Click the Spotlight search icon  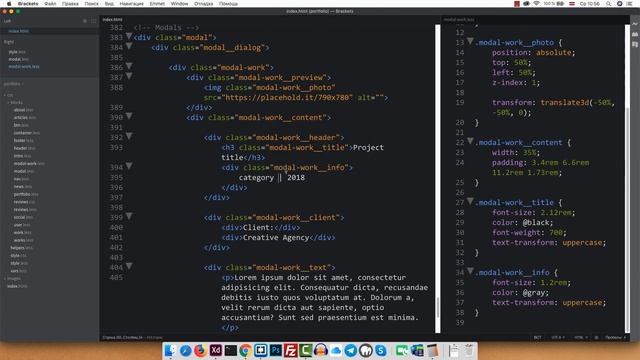609,4
